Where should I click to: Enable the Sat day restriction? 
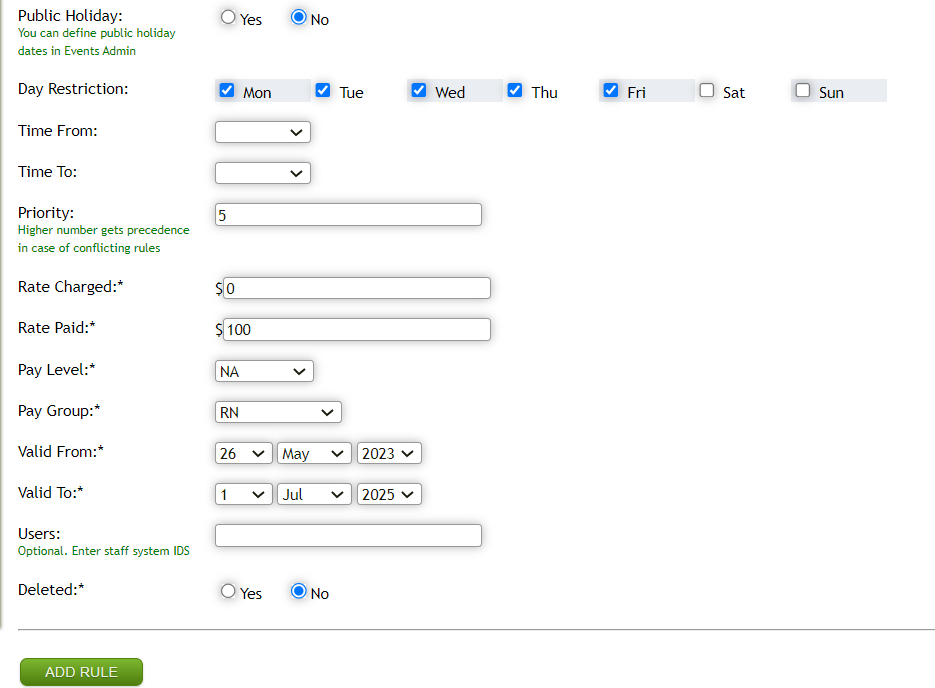(706, 90)
